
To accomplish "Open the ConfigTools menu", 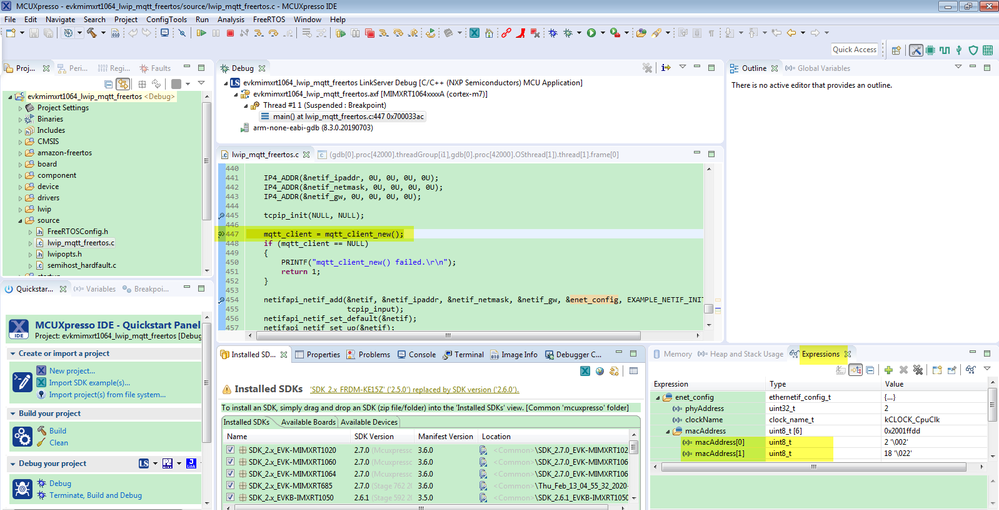I will (x=166, y=19).
